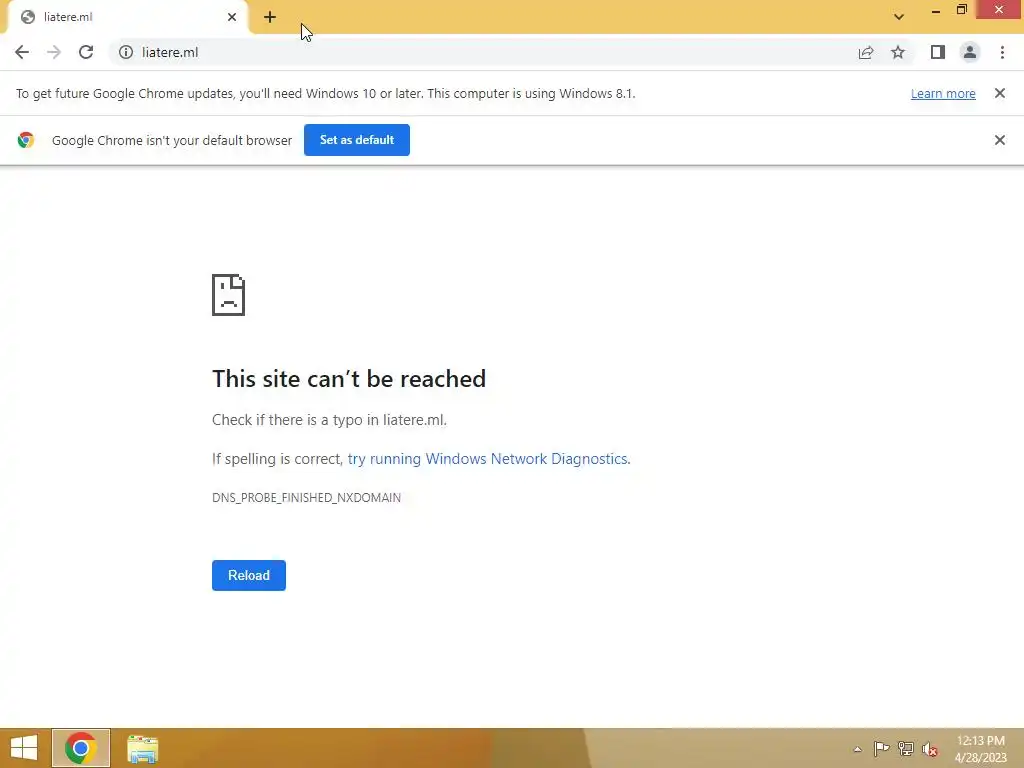Share this page icon in address bar

(866, 52)
